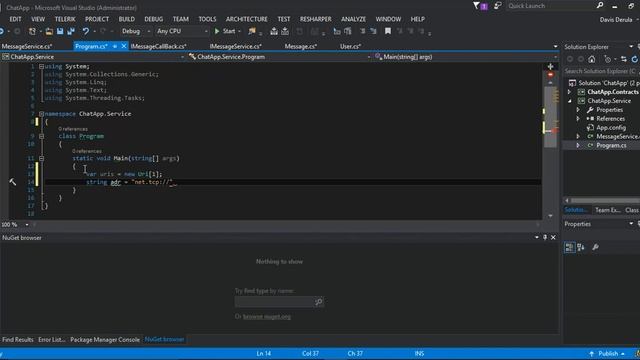The height and width of the screenshot is (360, 640).
Task: Click the send feedback icon
Action: (498, 6)
